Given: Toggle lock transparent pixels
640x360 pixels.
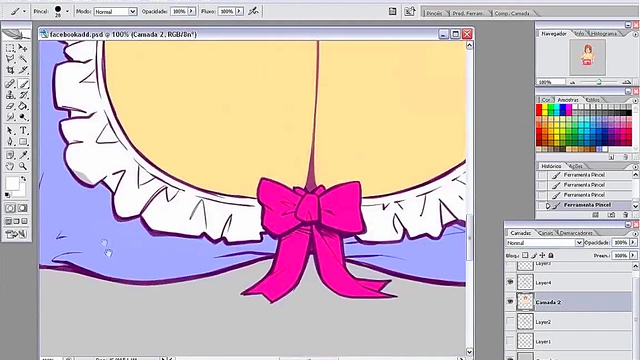Looking at the screenshot, I should [525, 256].
